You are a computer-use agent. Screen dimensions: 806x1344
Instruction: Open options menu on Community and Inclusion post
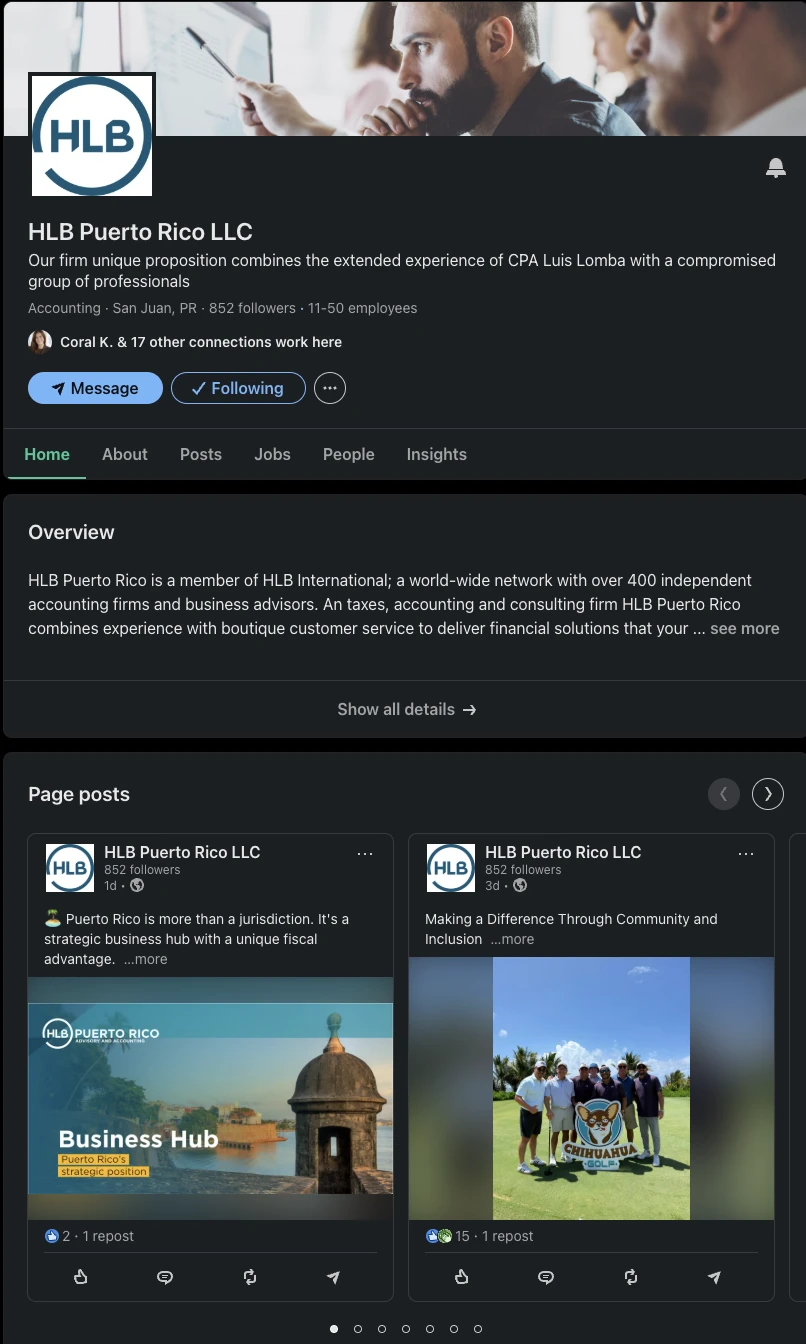[x=746, y=854]
